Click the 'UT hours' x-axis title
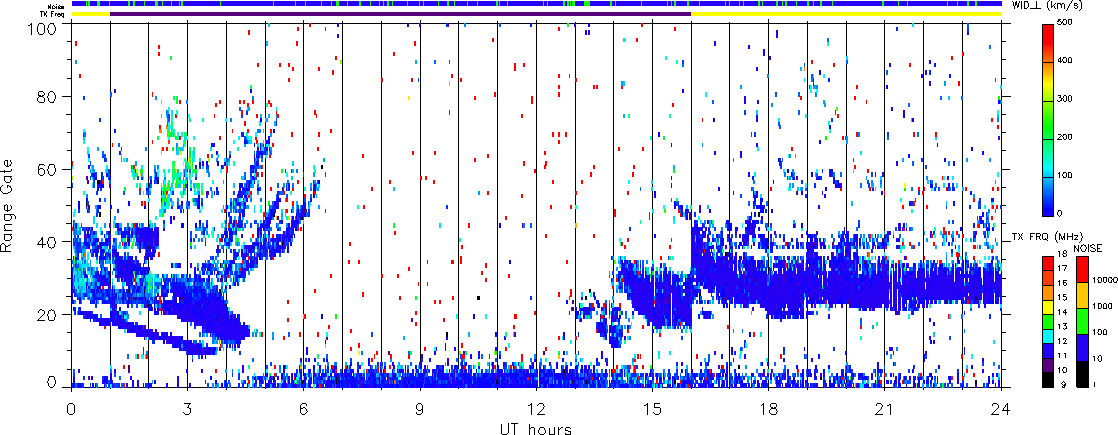 tap(536, 428)
